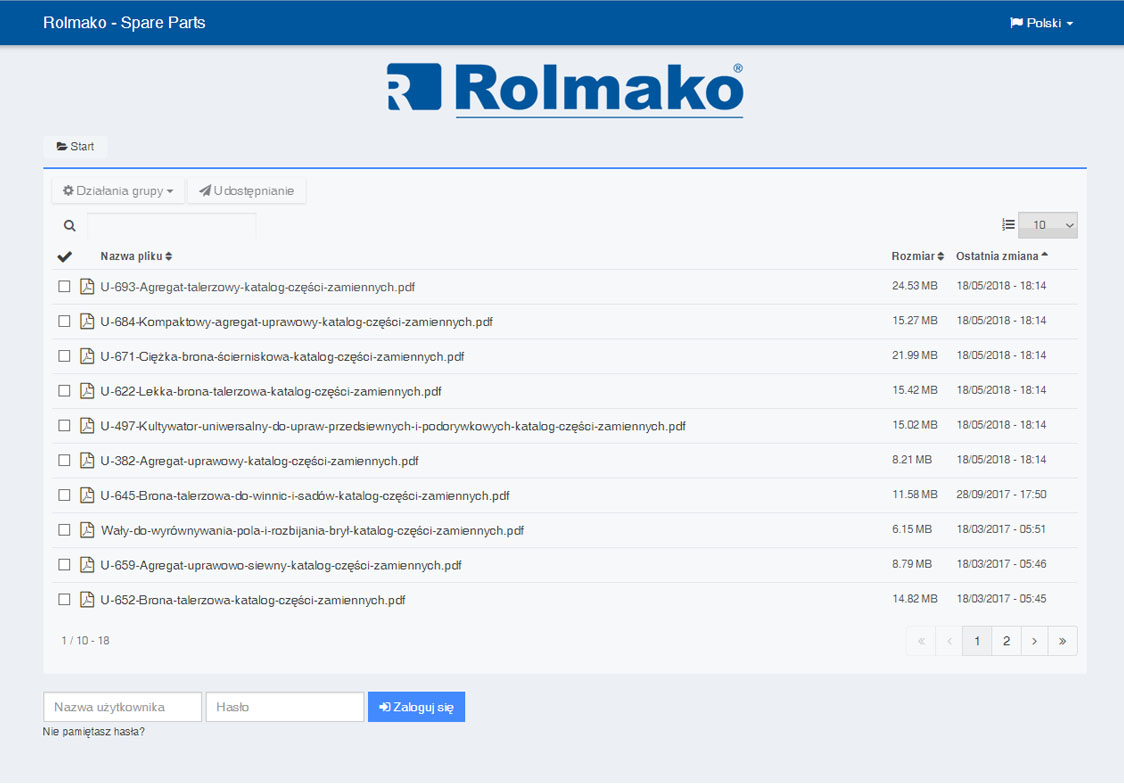The image size is (1124, 784).
Task: Click pagination info 1 / 10 - 18
Action: 85,641
